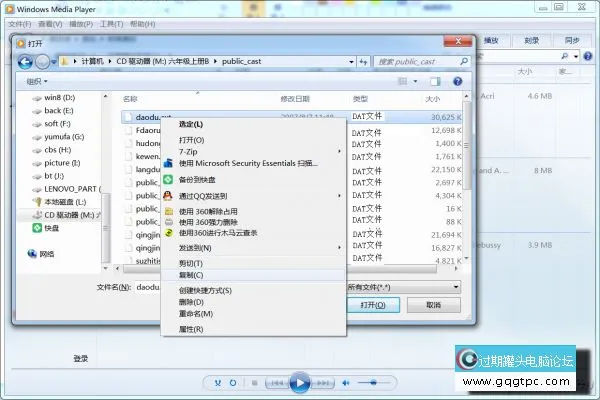
Task: Click the Windows Media Player help icon
Action: 588,56
